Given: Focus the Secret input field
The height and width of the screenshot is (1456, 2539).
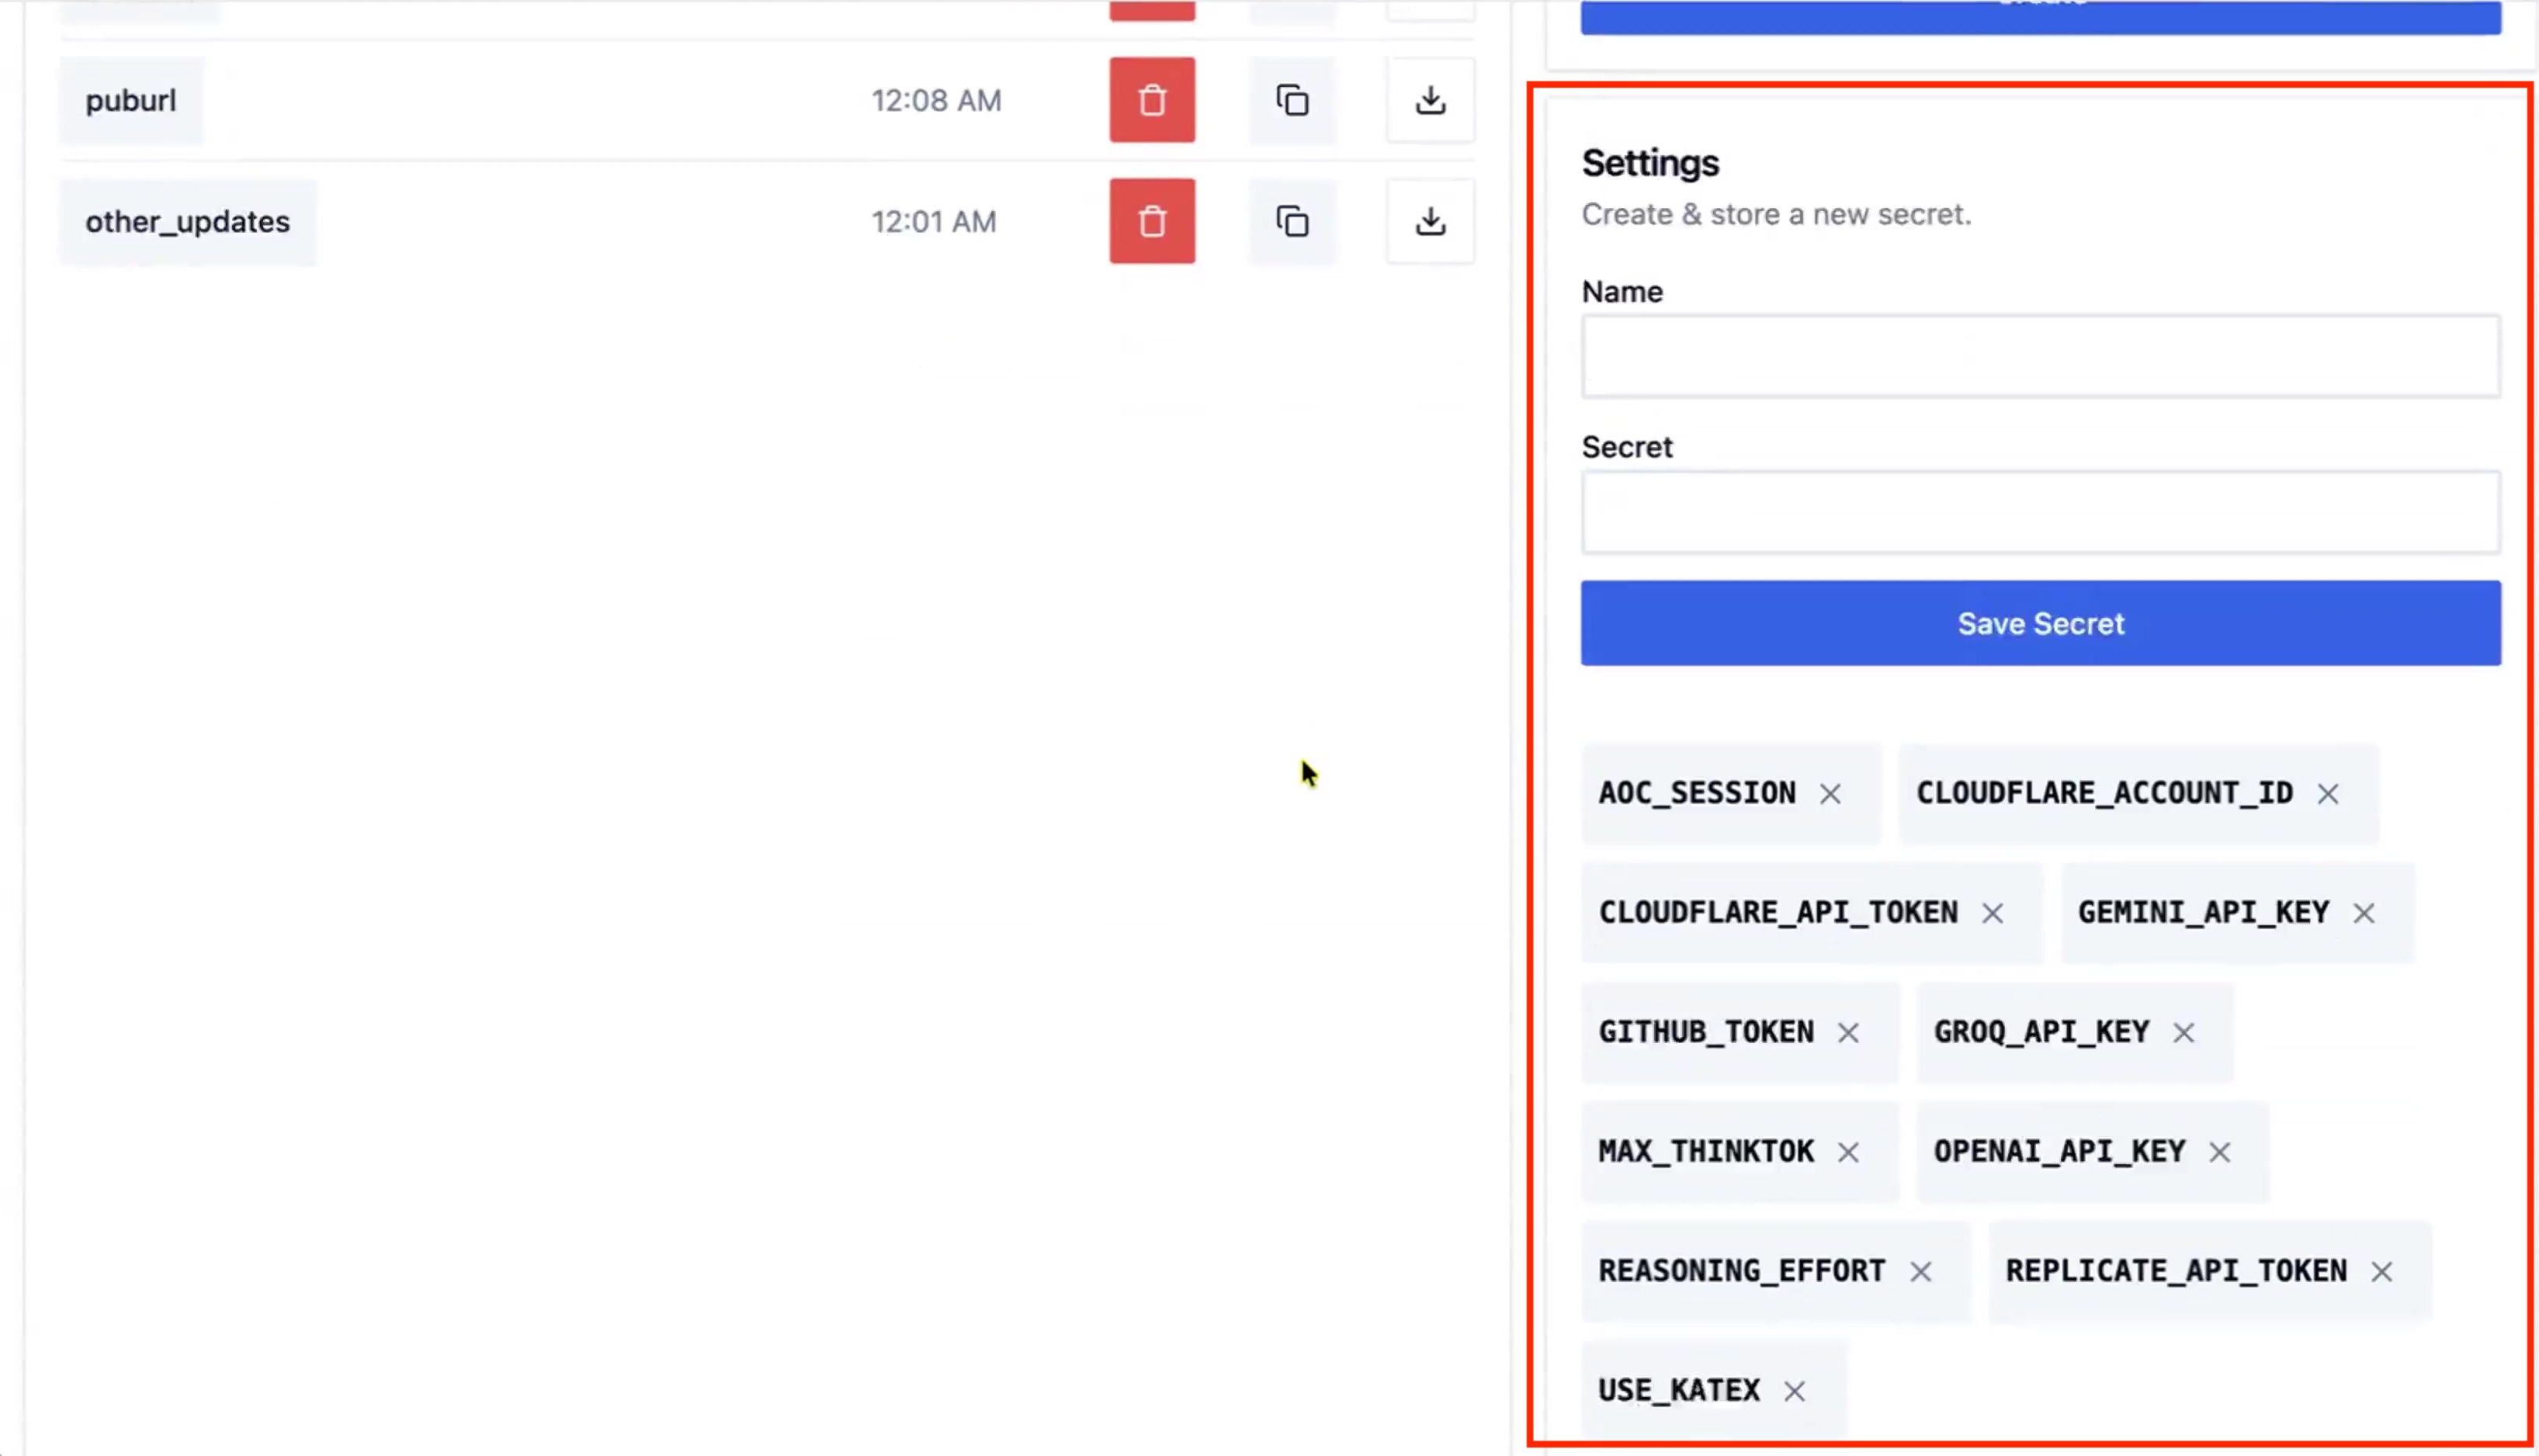Looking at the screenshot, I should coord(2040,512).
